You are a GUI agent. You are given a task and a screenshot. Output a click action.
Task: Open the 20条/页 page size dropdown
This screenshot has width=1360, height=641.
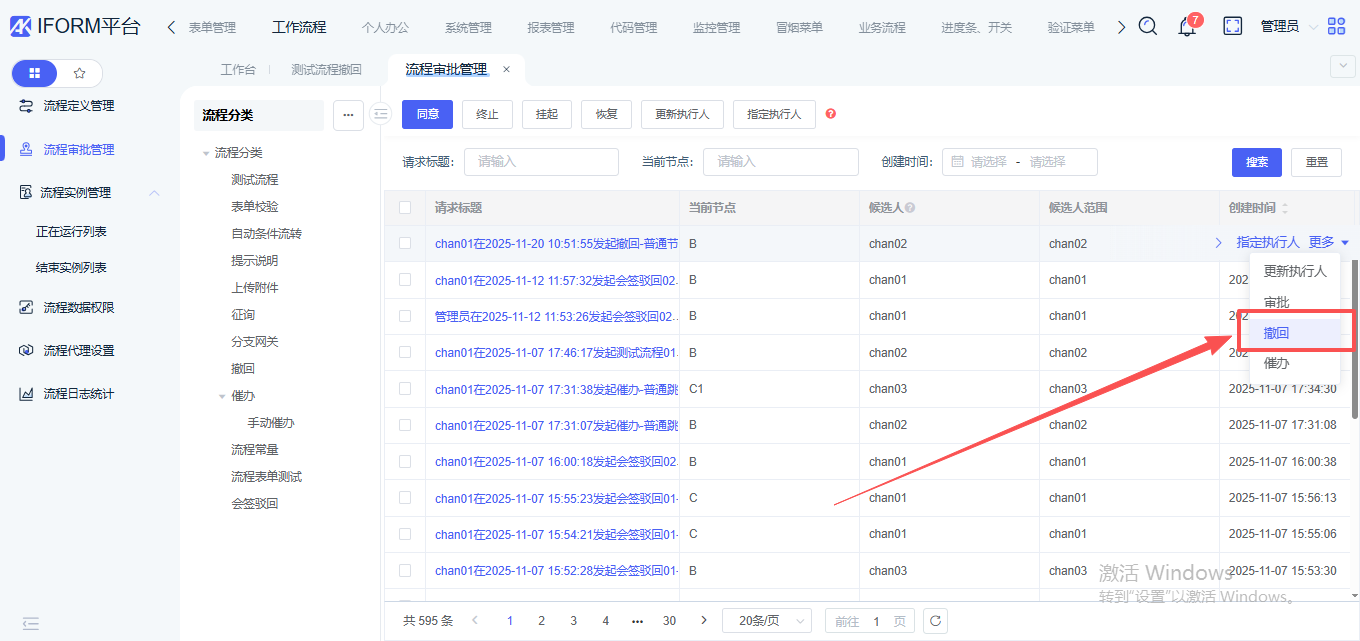point(766,621)
